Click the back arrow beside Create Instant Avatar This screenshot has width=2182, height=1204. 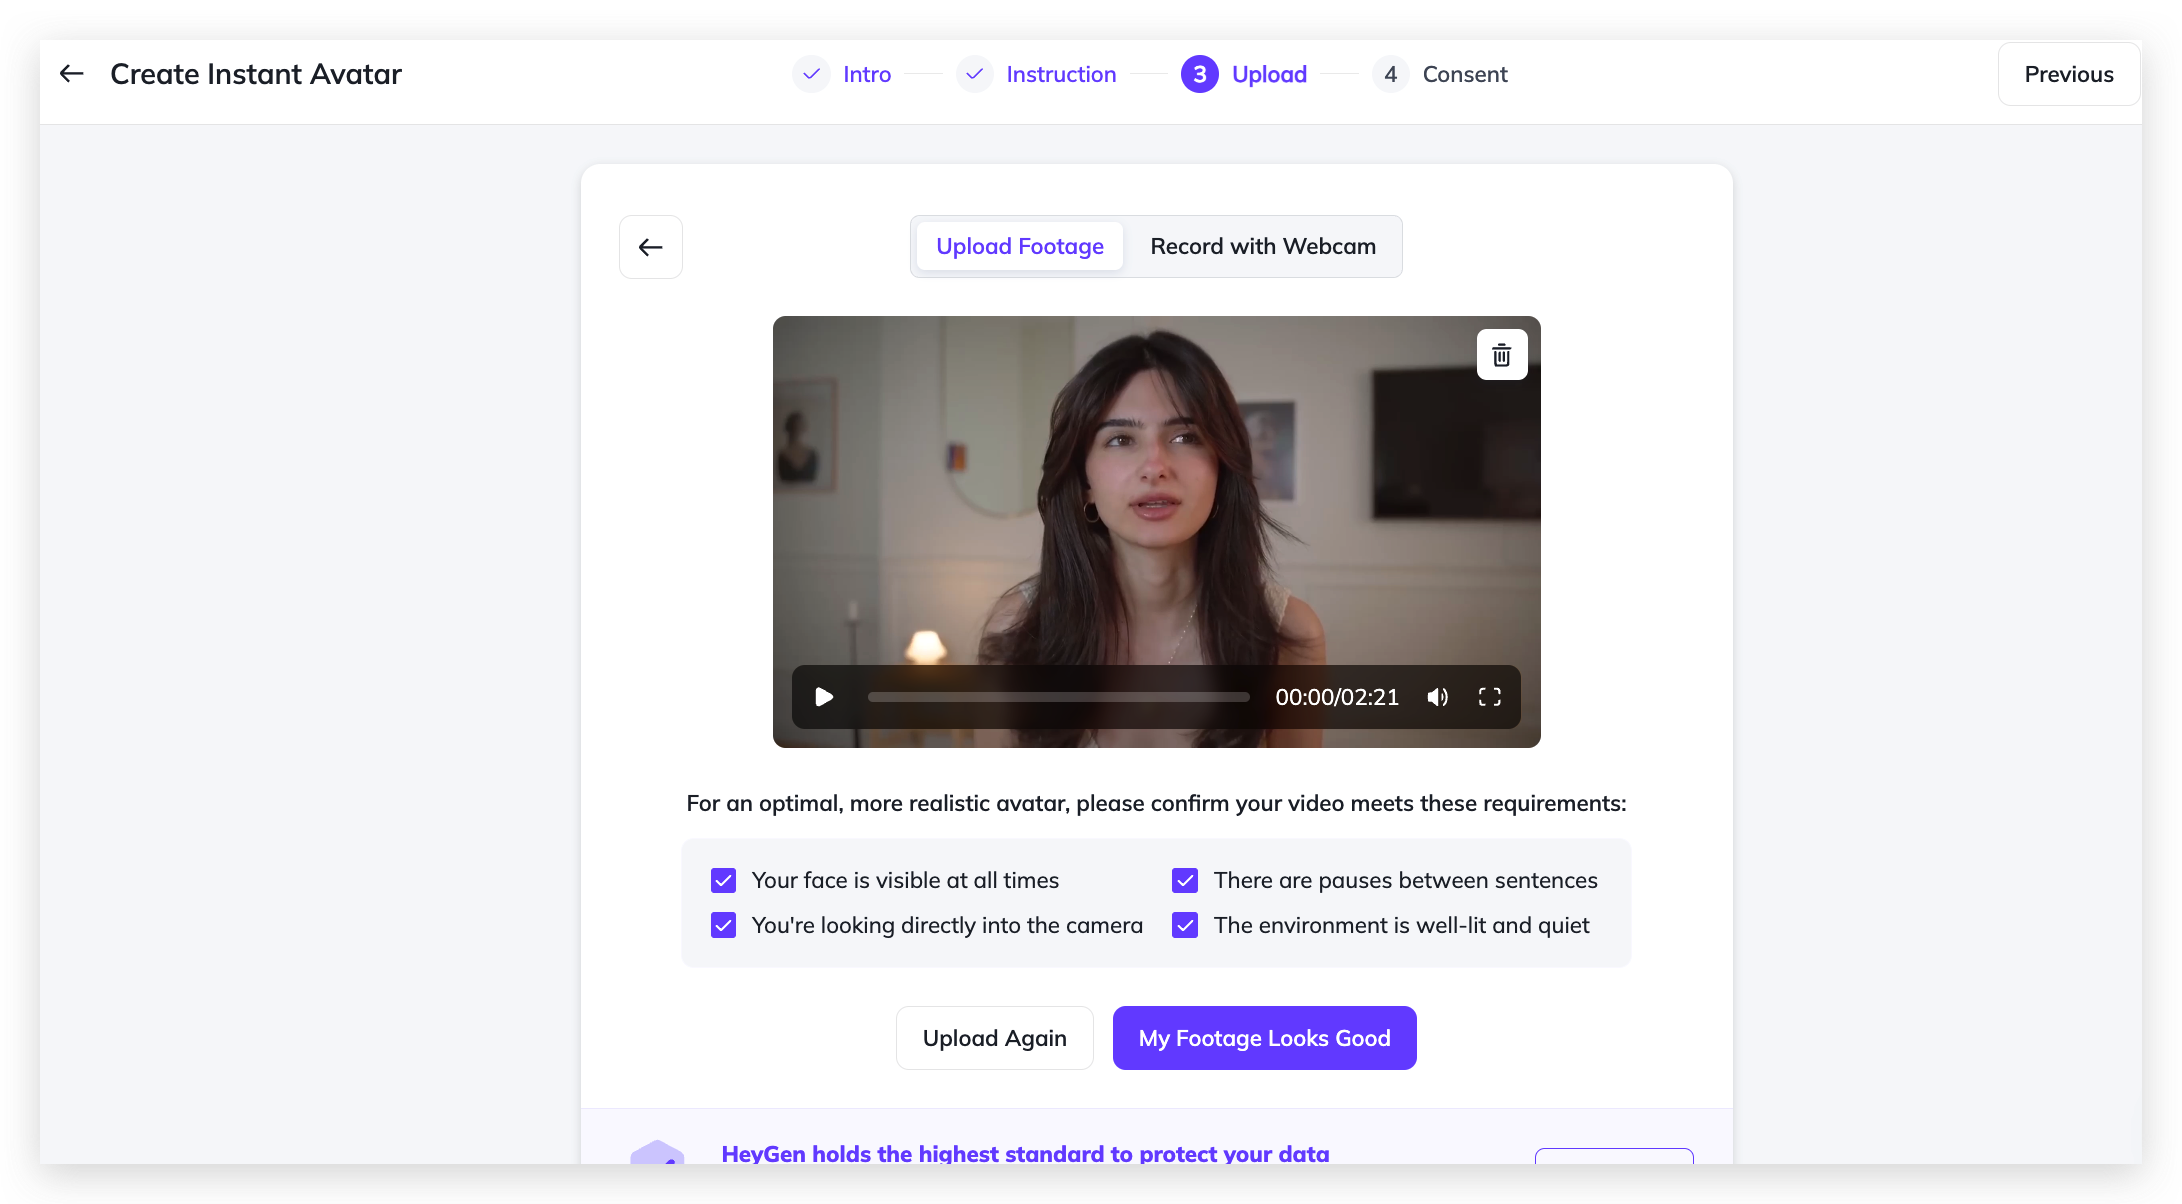72,74
